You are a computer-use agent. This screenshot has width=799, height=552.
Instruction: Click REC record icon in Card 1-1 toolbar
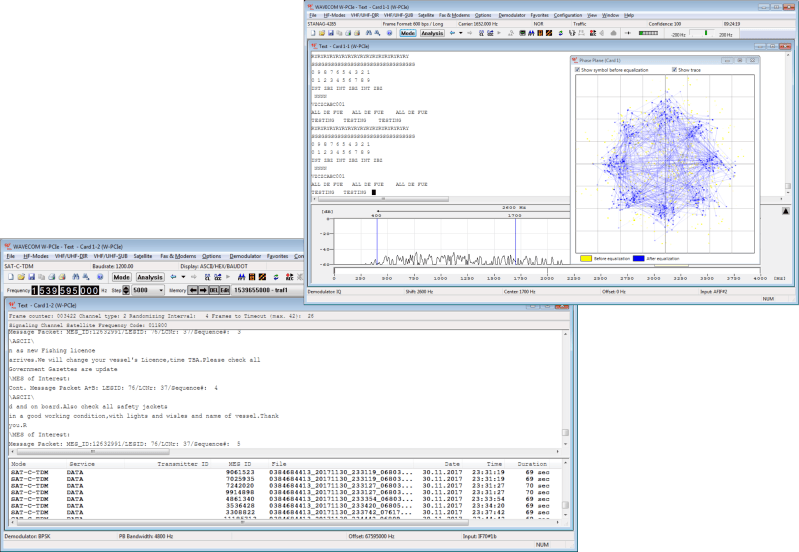593,33
